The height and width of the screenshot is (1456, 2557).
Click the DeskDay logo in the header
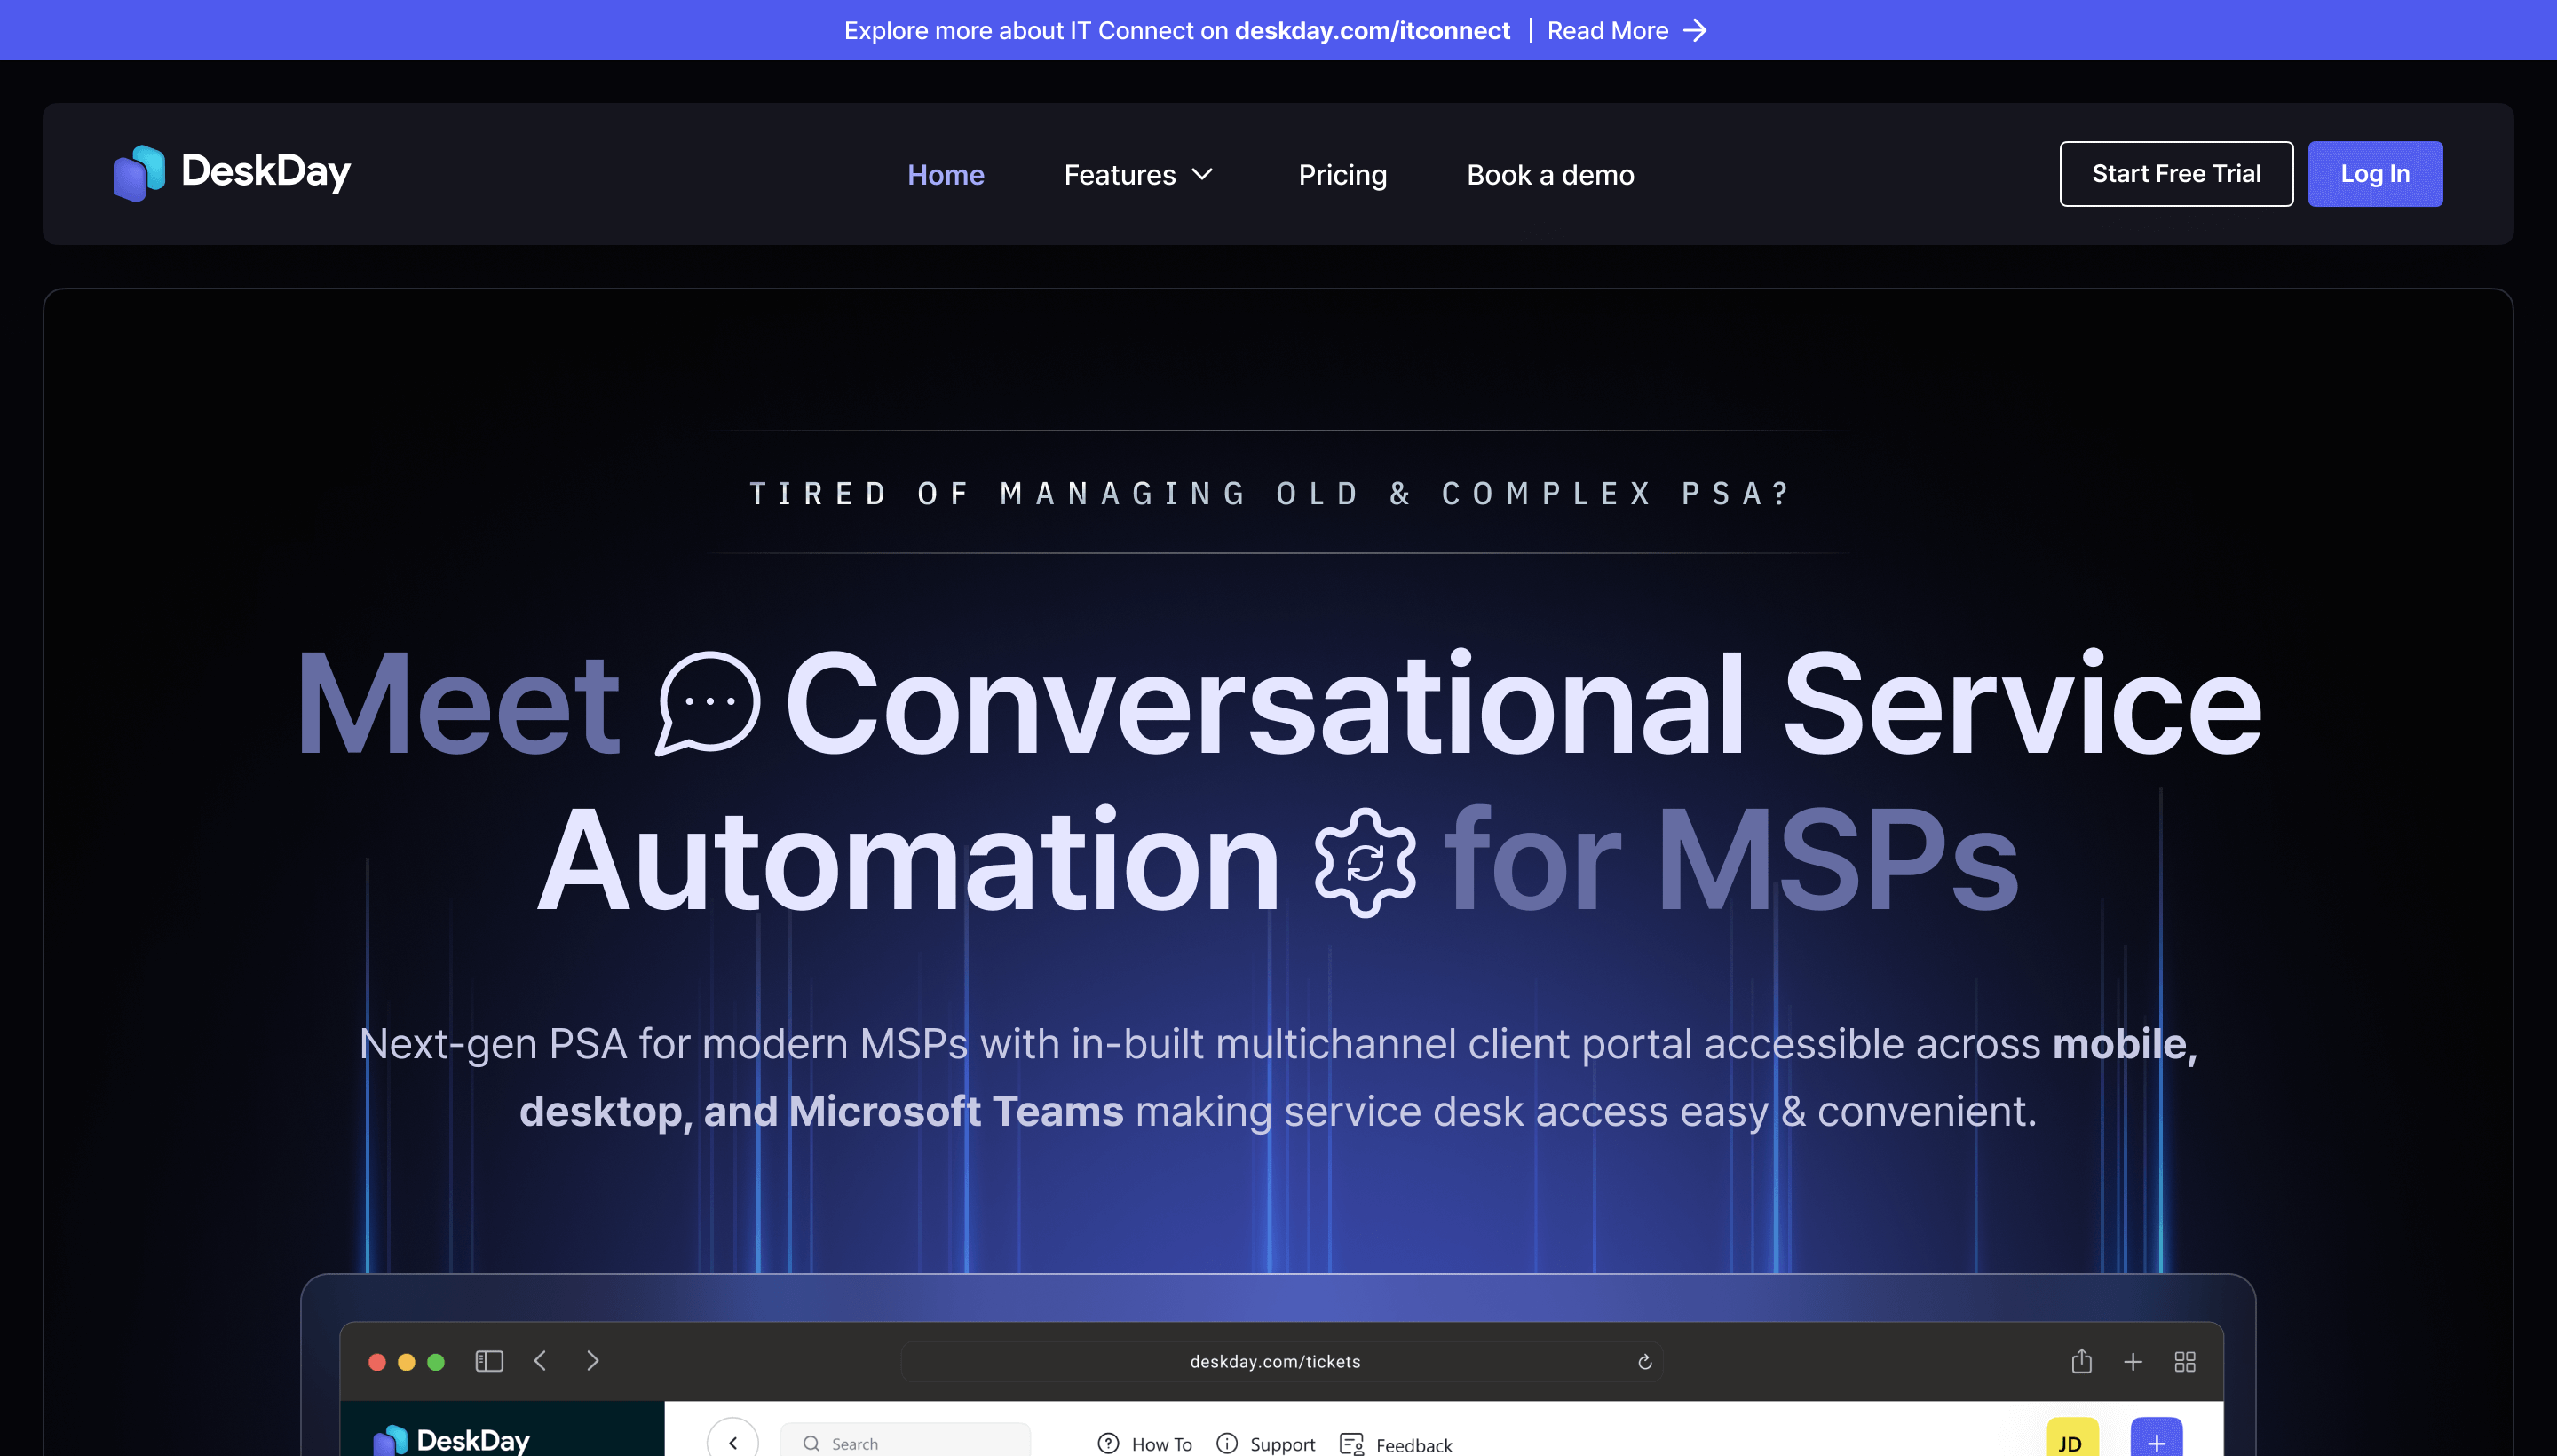232,172
